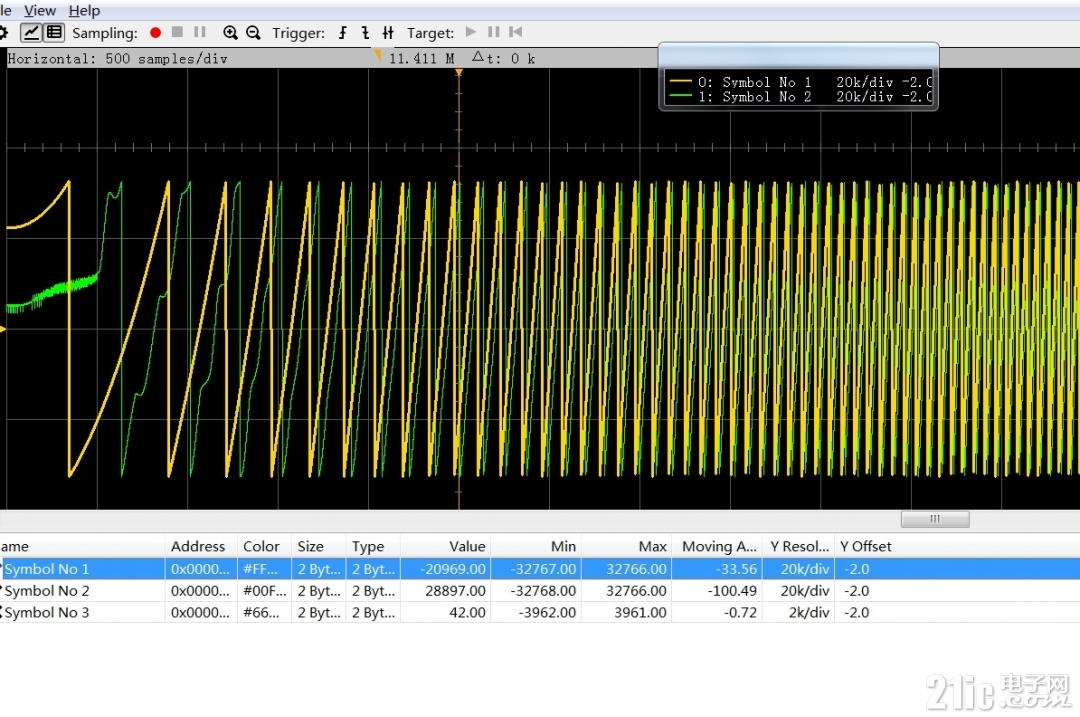This screenshot has height=717, width=1080.
Task: Click the Symbol No 3 address cell
Action: pos(200,612)
